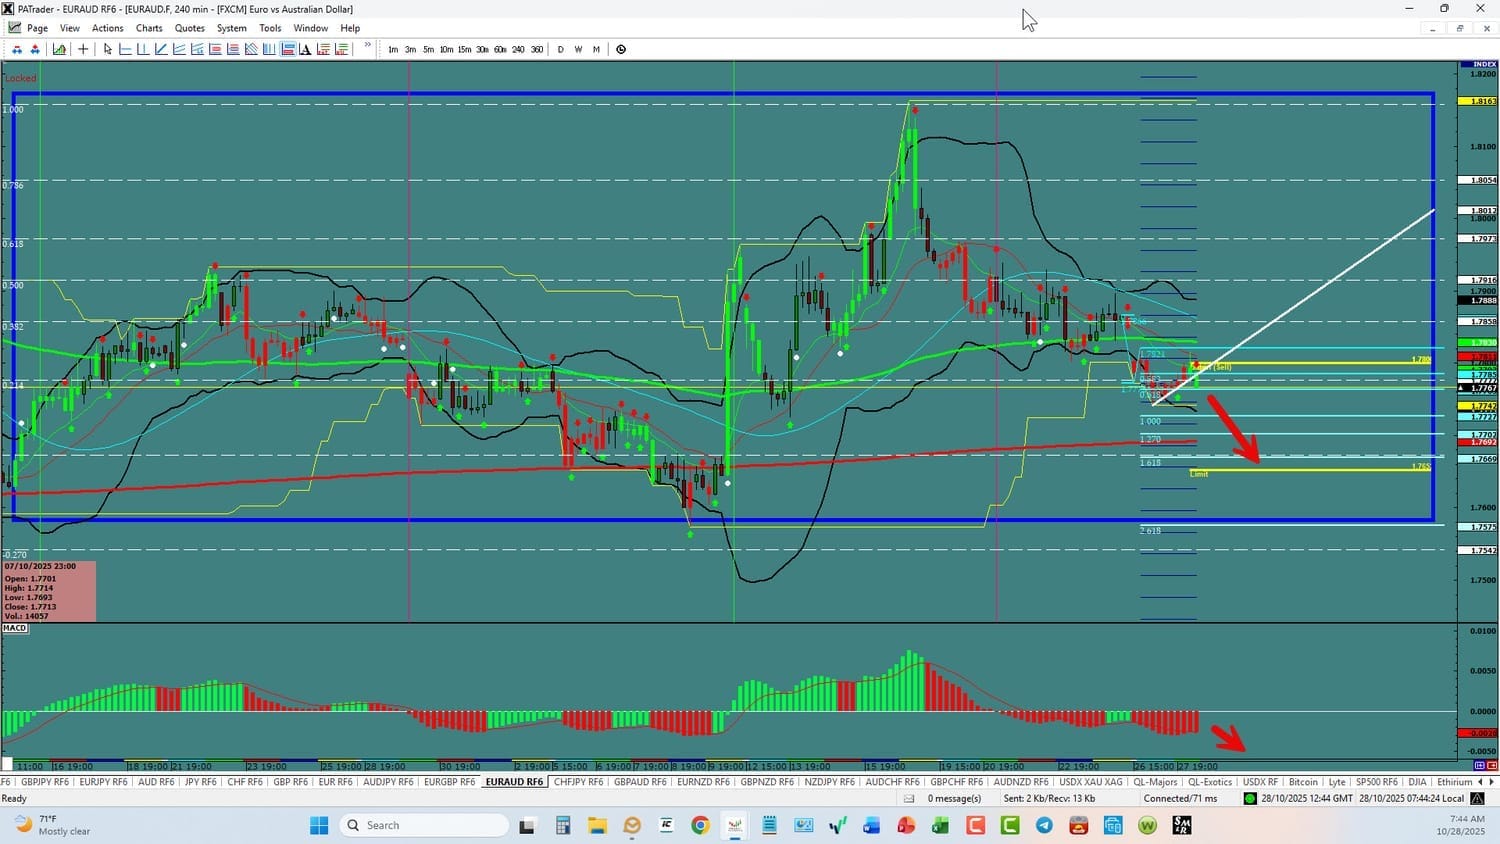Select the vertical cycle lines drawing tool
1500x844 pixels.
point(269,49)
